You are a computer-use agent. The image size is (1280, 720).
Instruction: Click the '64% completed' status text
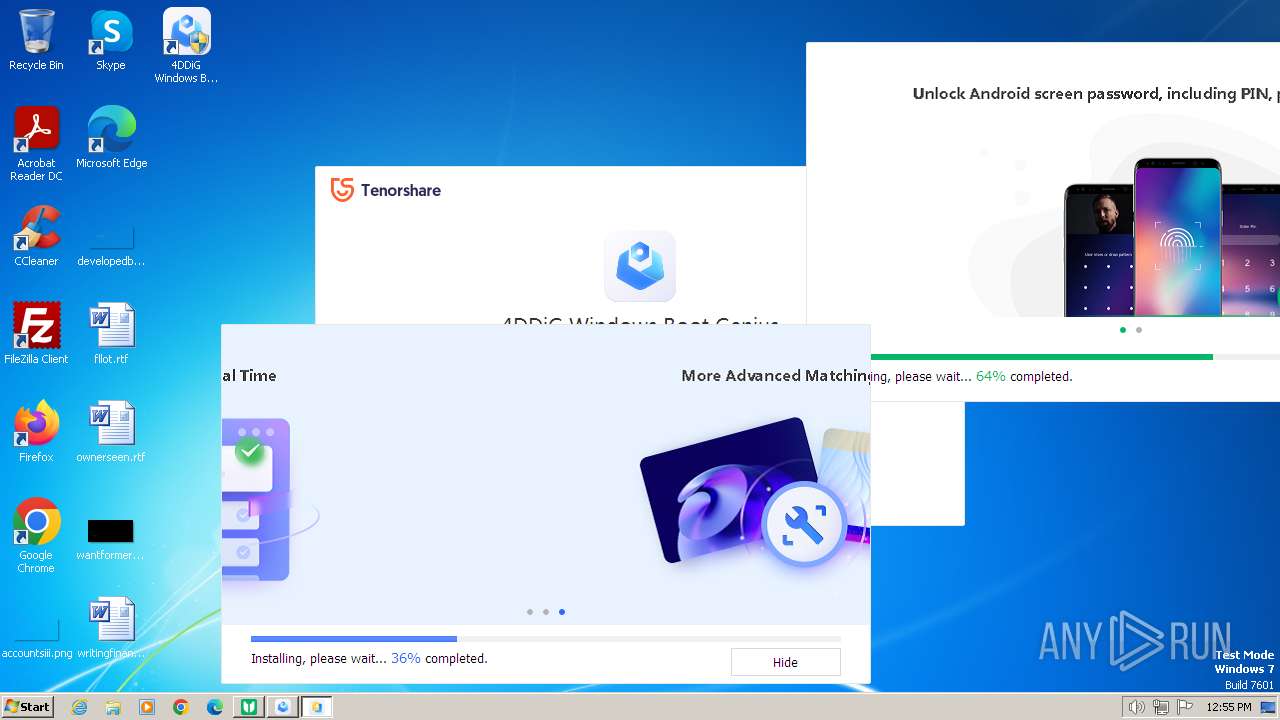click(1024, 377)
